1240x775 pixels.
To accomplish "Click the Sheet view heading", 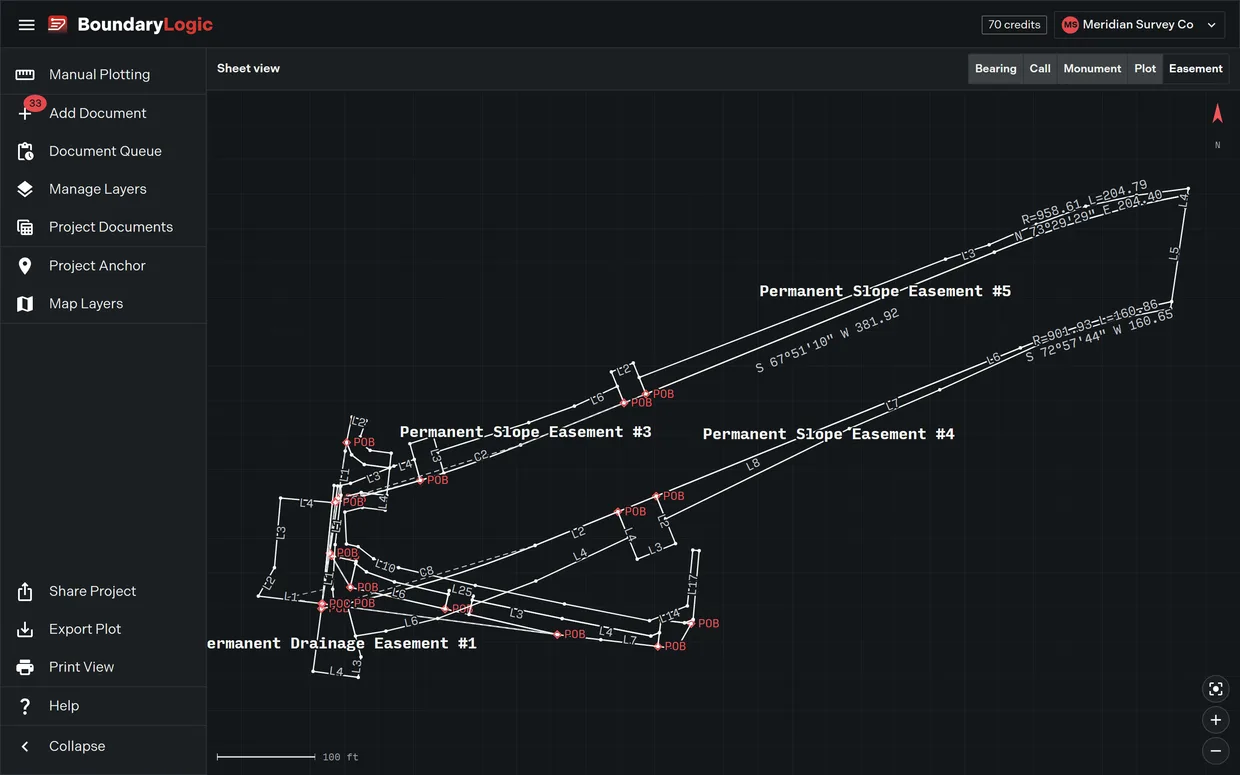I will pyautogui.click(x=248, y=69).
